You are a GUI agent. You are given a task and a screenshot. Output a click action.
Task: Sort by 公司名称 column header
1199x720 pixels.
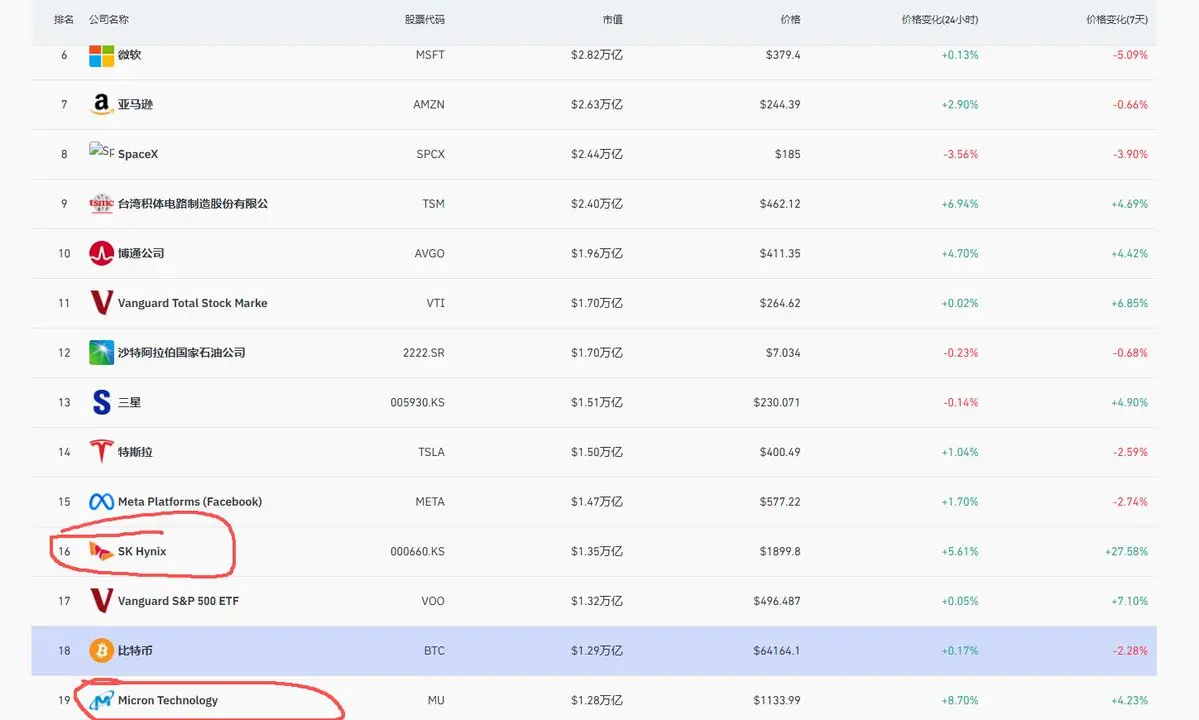pyautogui.click(x=109, y=19)
